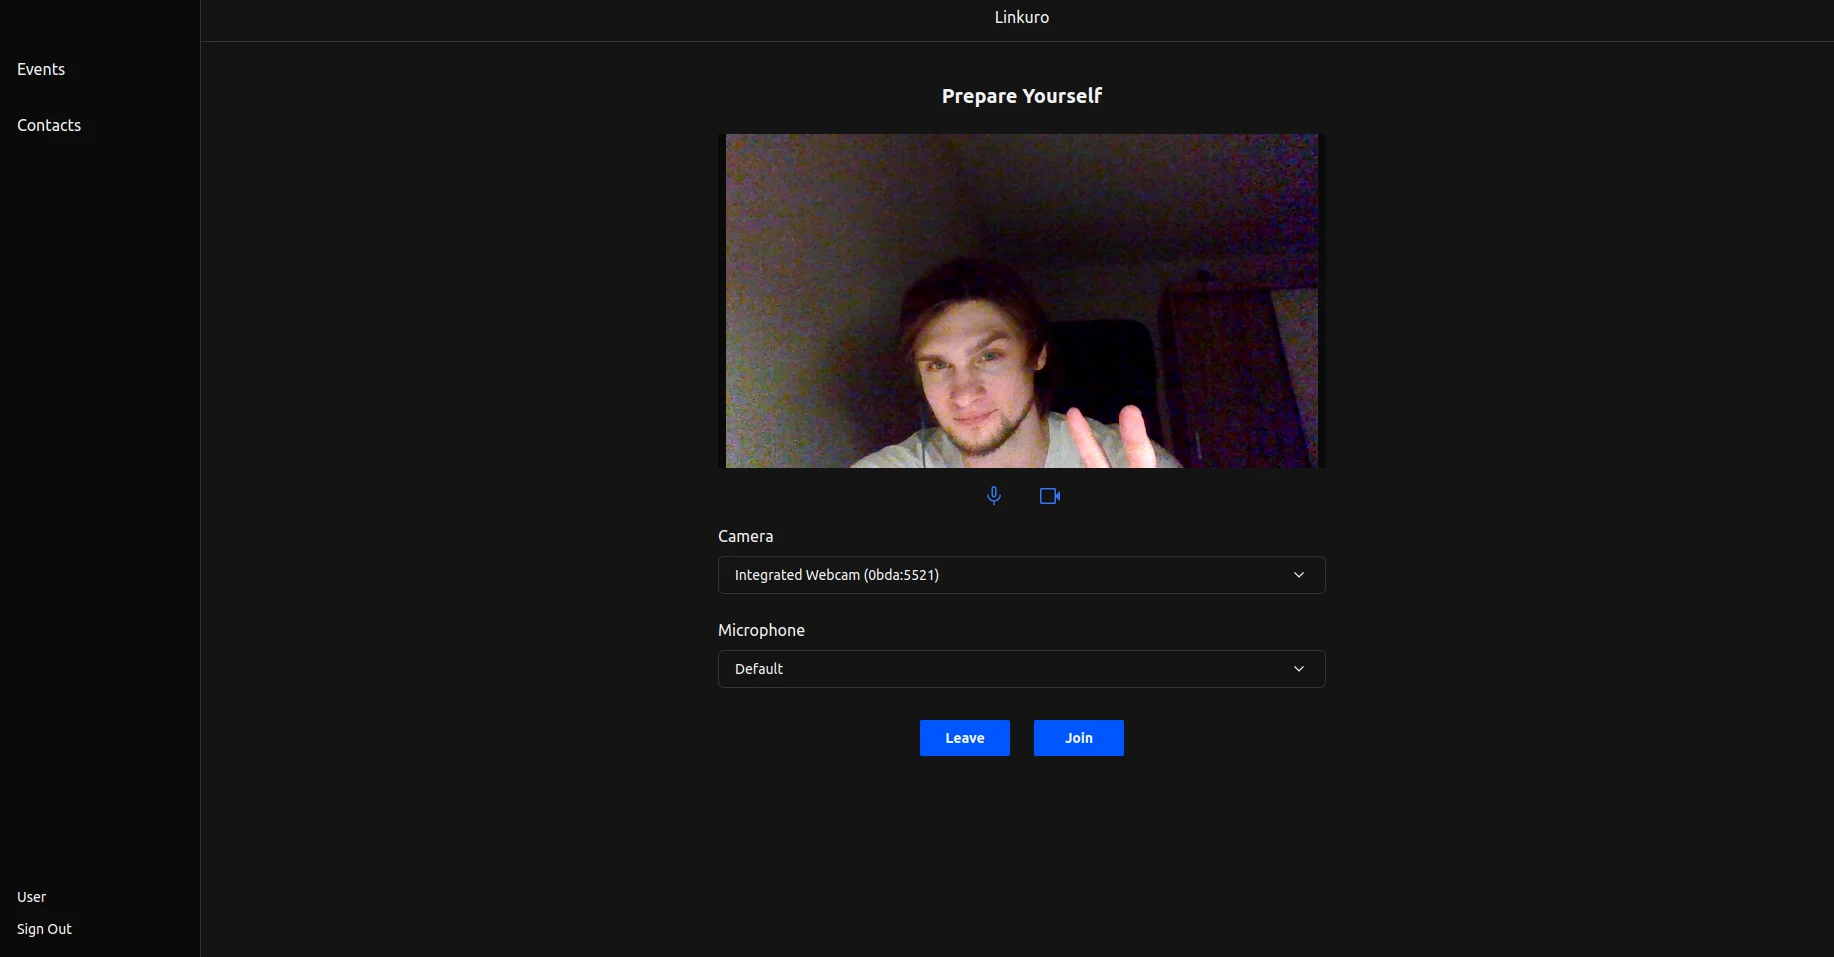Expand the Camera dropdown chevron
The image size is (1834, 957).
[1298, 575]
